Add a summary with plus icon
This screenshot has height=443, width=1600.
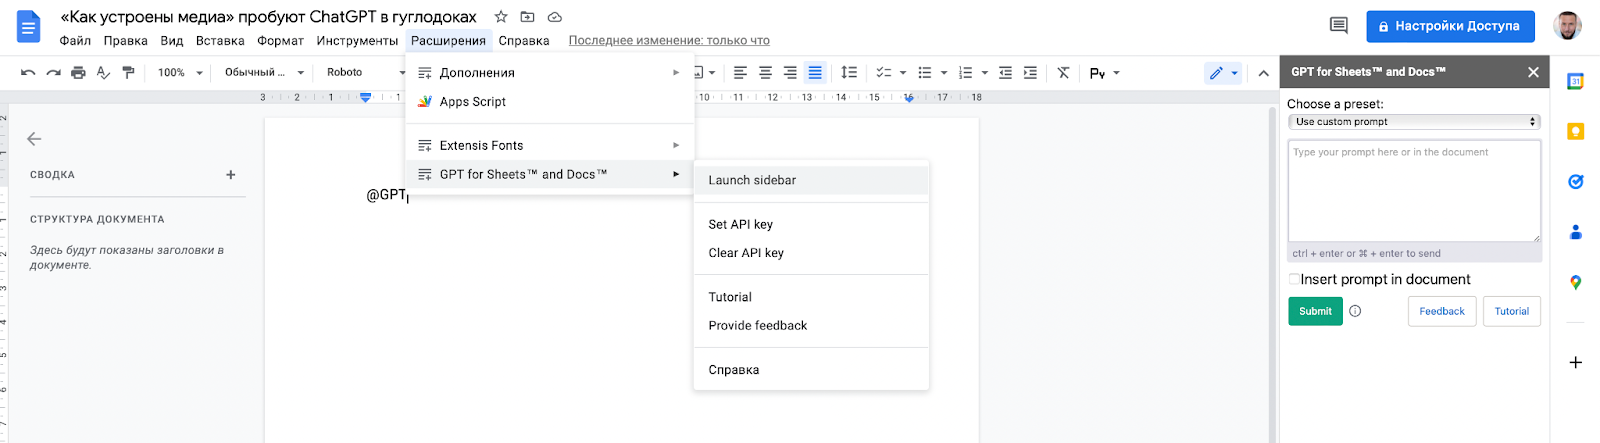(x=231, y=175)
